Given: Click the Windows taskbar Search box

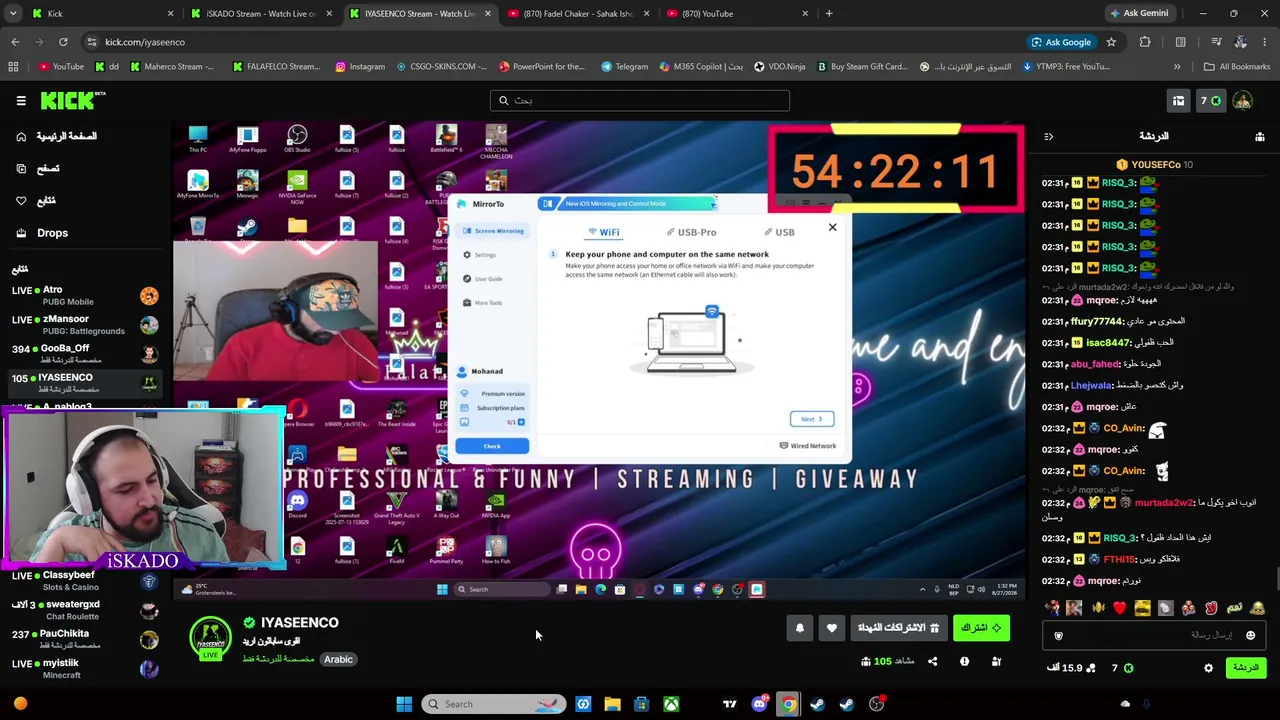Looking at the screenshot, I should click(x=493, y=704).
